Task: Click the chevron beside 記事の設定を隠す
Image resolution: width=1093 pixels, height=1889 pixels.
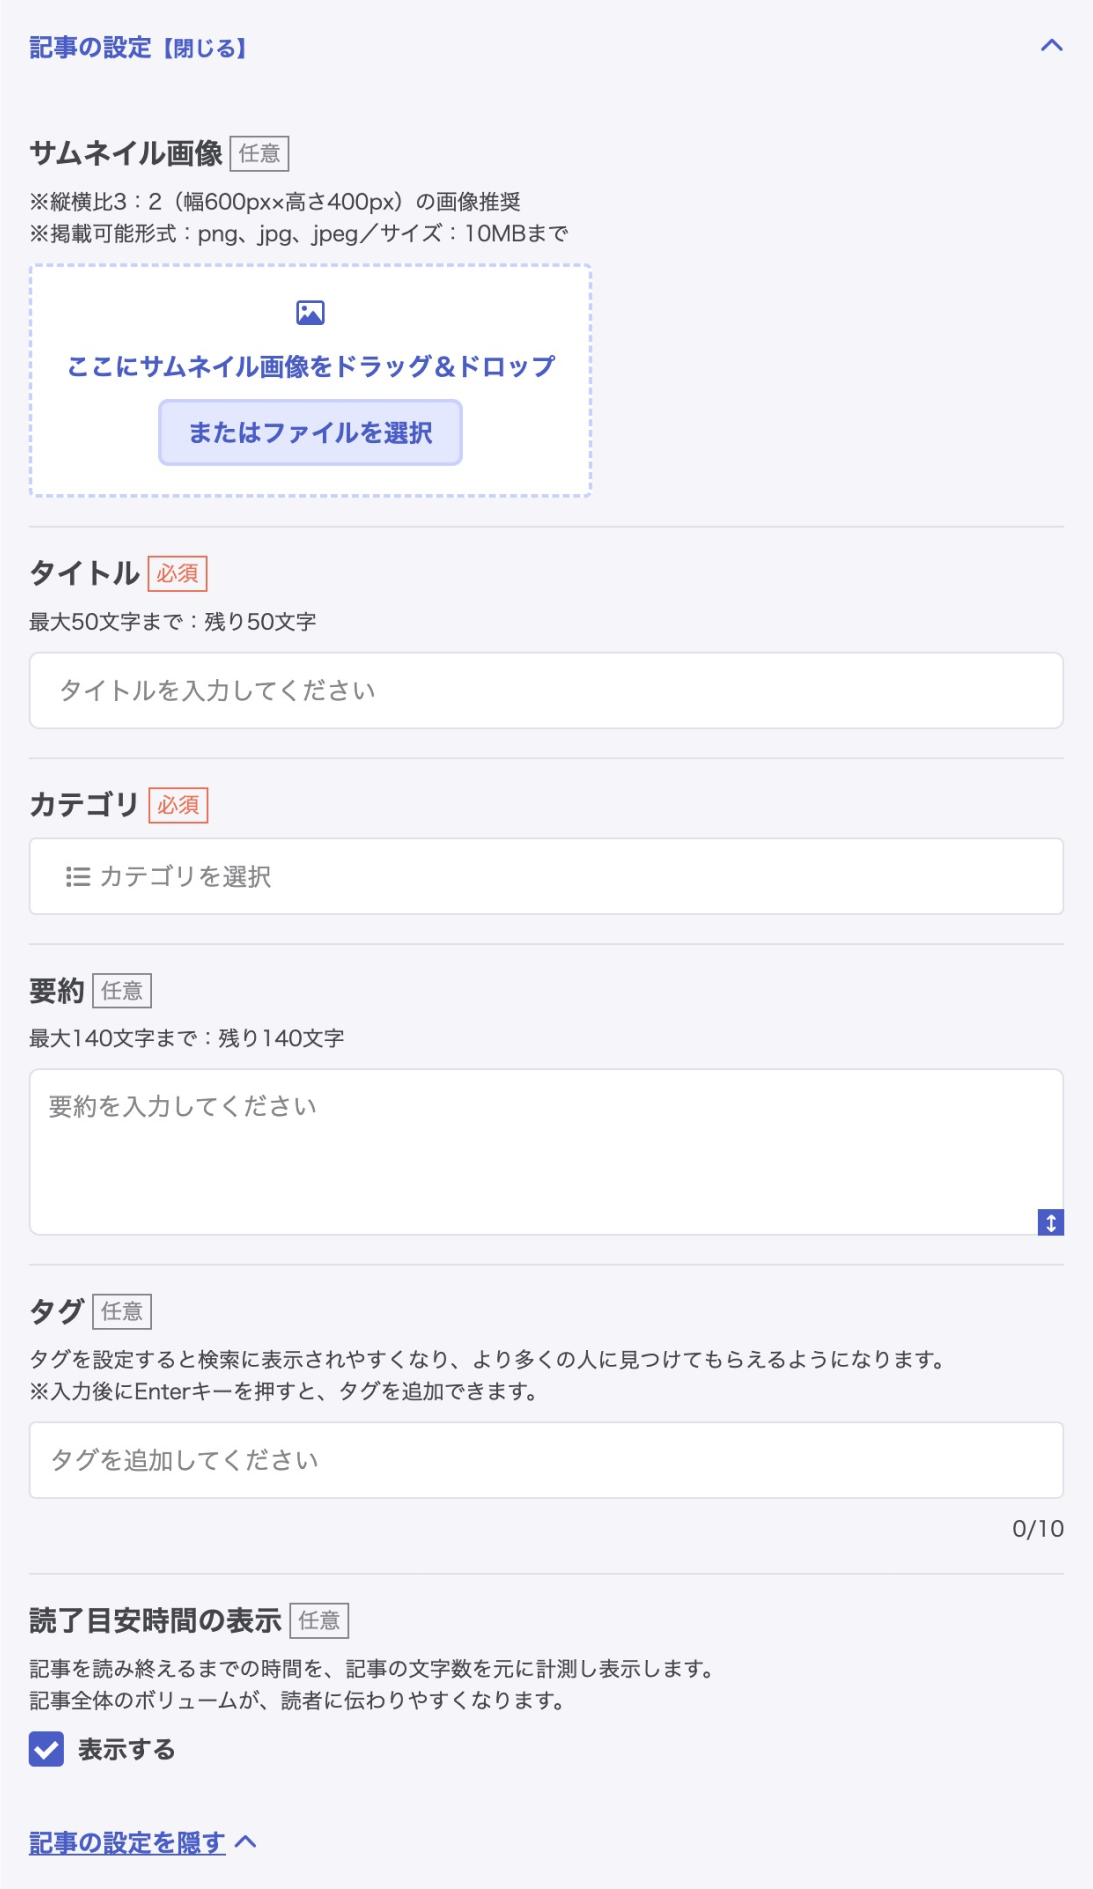Action: coord(246,1842)
